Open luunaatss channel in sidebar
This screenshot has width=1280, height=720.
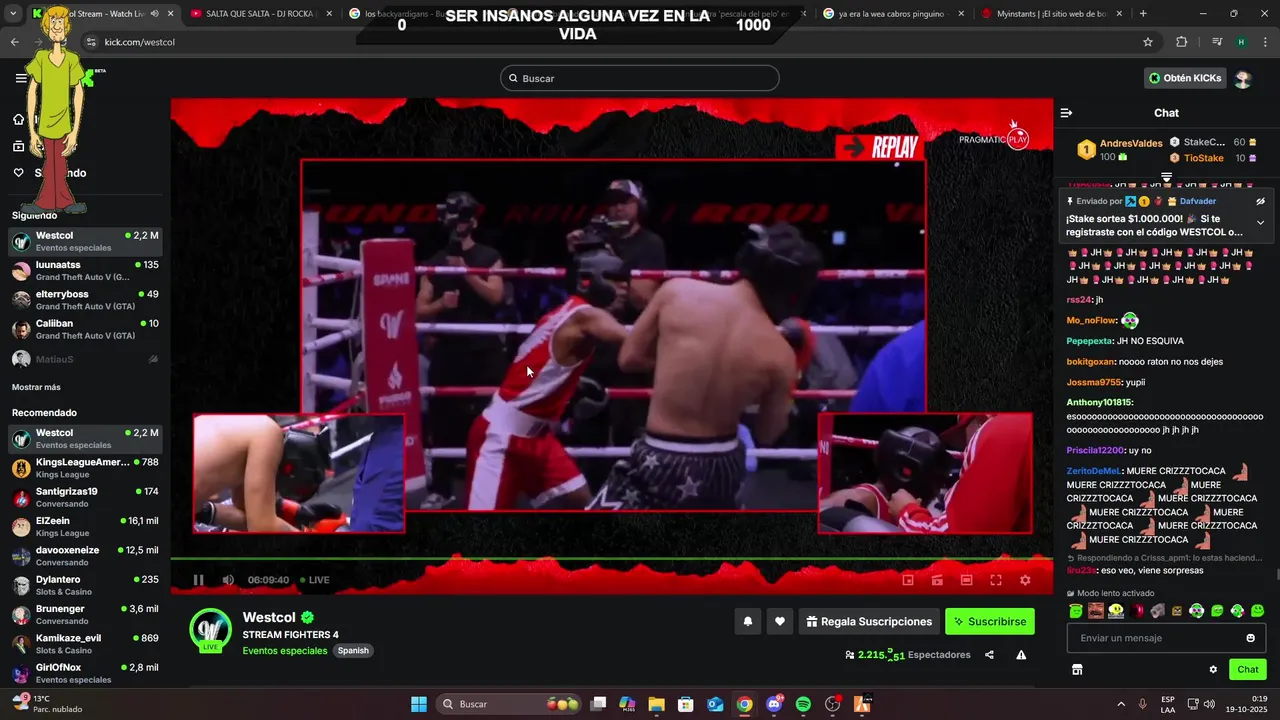(85, 271)
